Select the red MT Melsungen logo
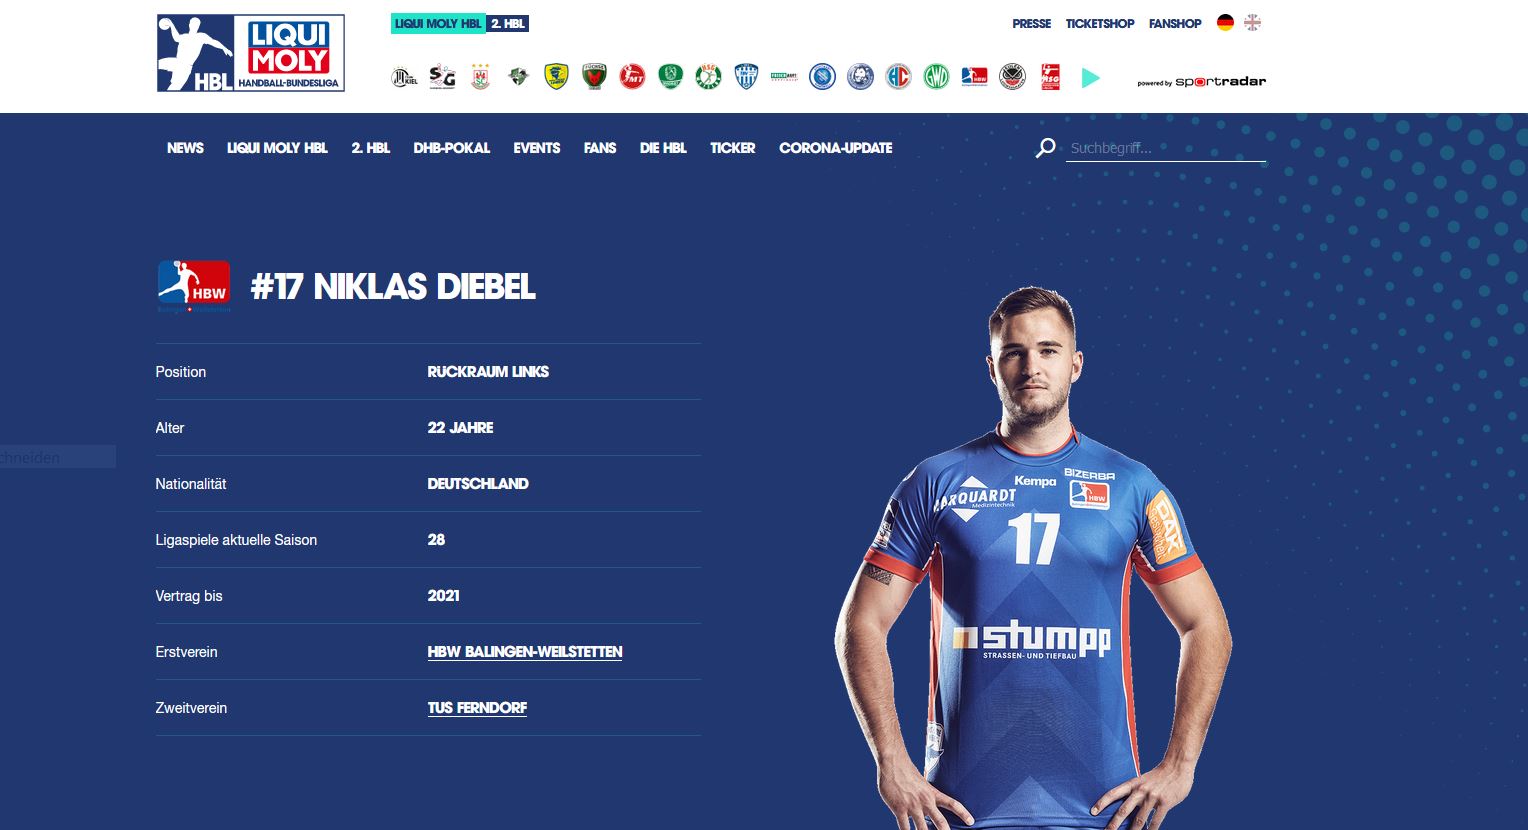This screenshot has height=830, width=1528. point(632,77)
